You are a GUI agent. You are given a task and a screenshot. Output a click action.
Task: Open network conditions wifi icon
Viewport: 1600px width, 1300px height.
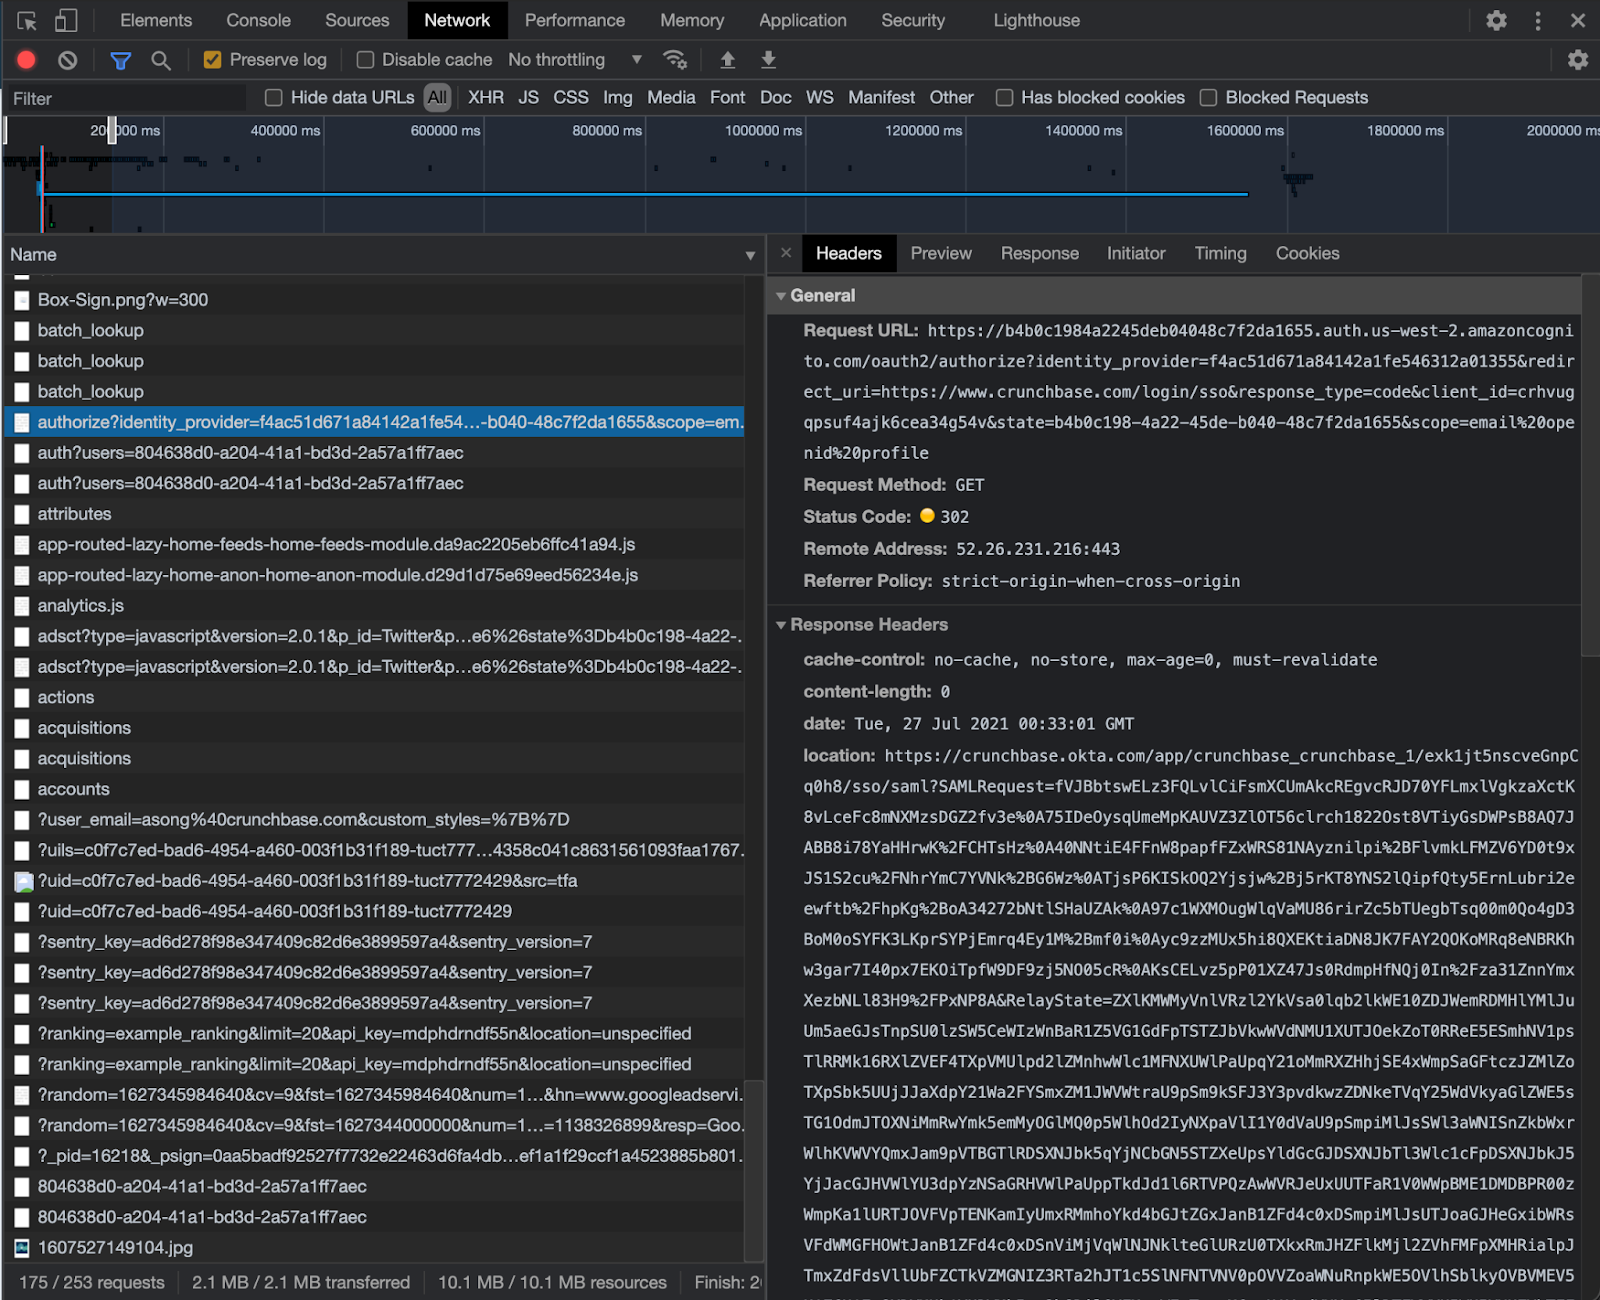coord(676,60)
